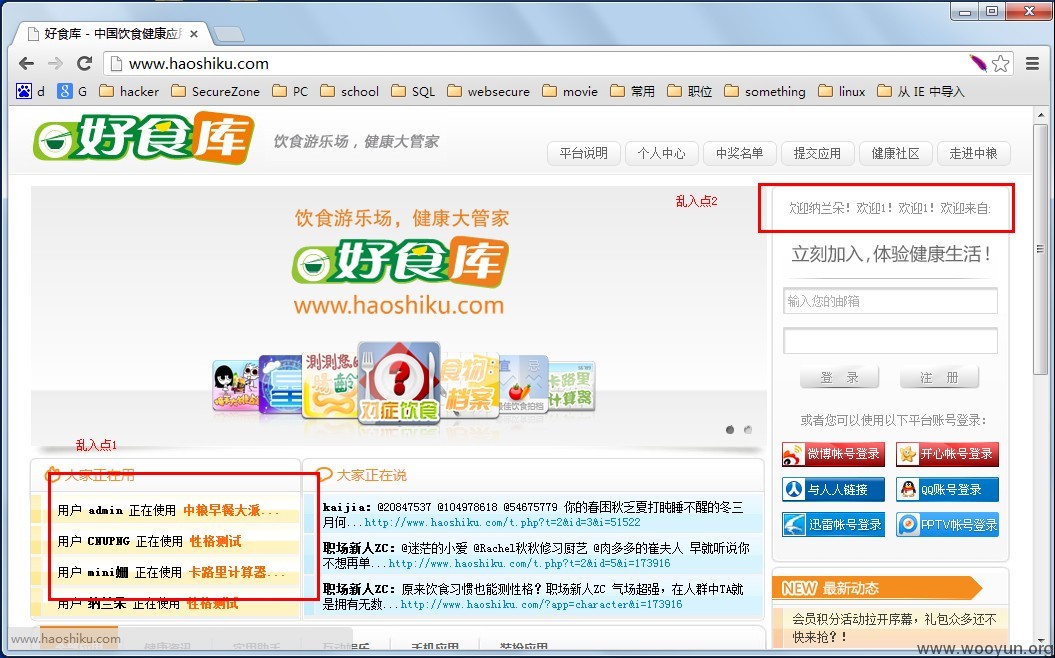Image resolution: width=1055 pixels, height=658 pixels.
Task: Log in with 开心帐号登录
Action: pos(947,454)
